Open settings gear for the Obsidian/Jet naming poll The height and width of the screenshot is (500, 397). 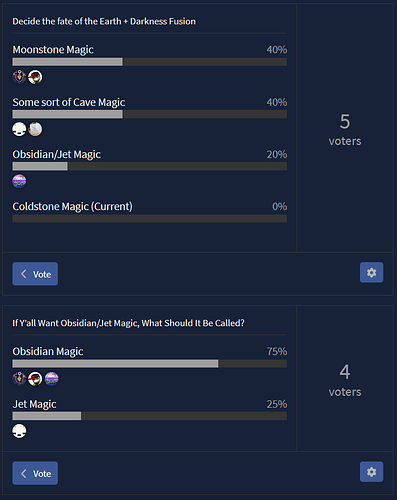371,472
